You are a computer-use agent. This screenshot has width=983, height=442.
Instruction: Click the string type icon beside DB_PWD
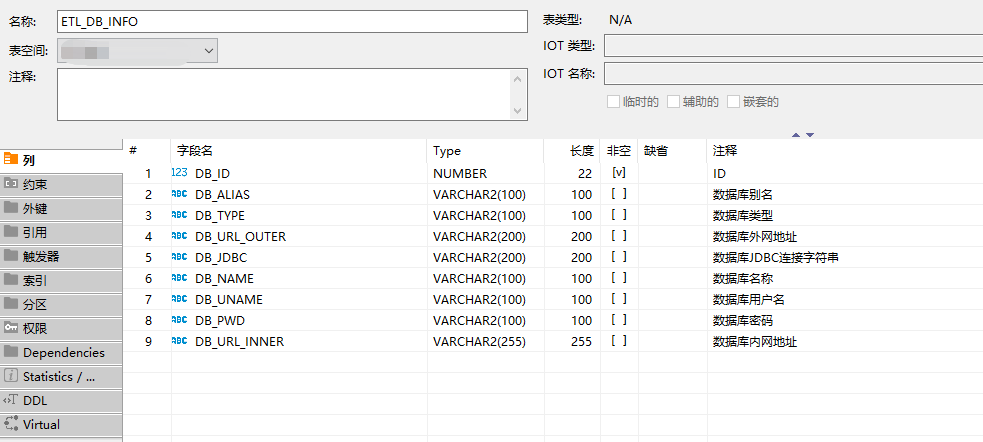(180, 320)
